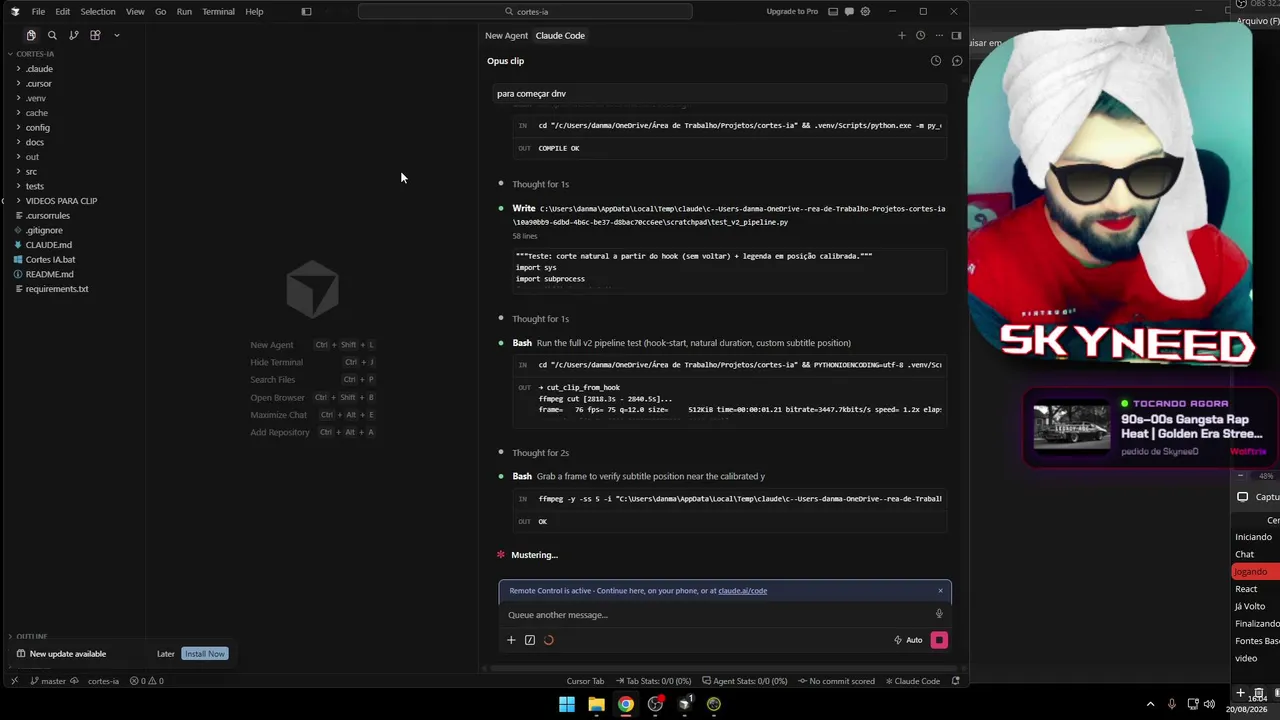
Task: Open the Source Control icon
Action: 73,35
